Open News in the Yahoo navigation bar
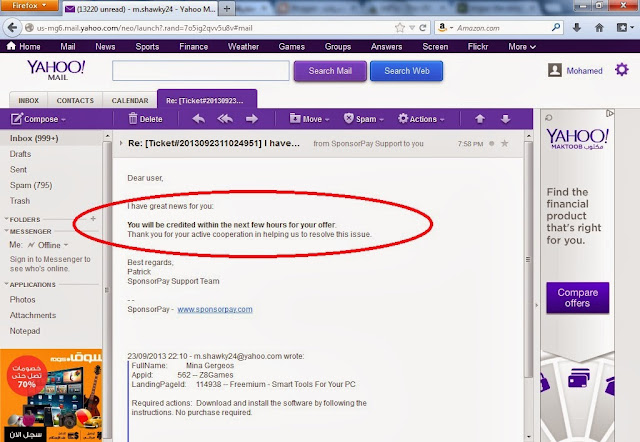 105,47
